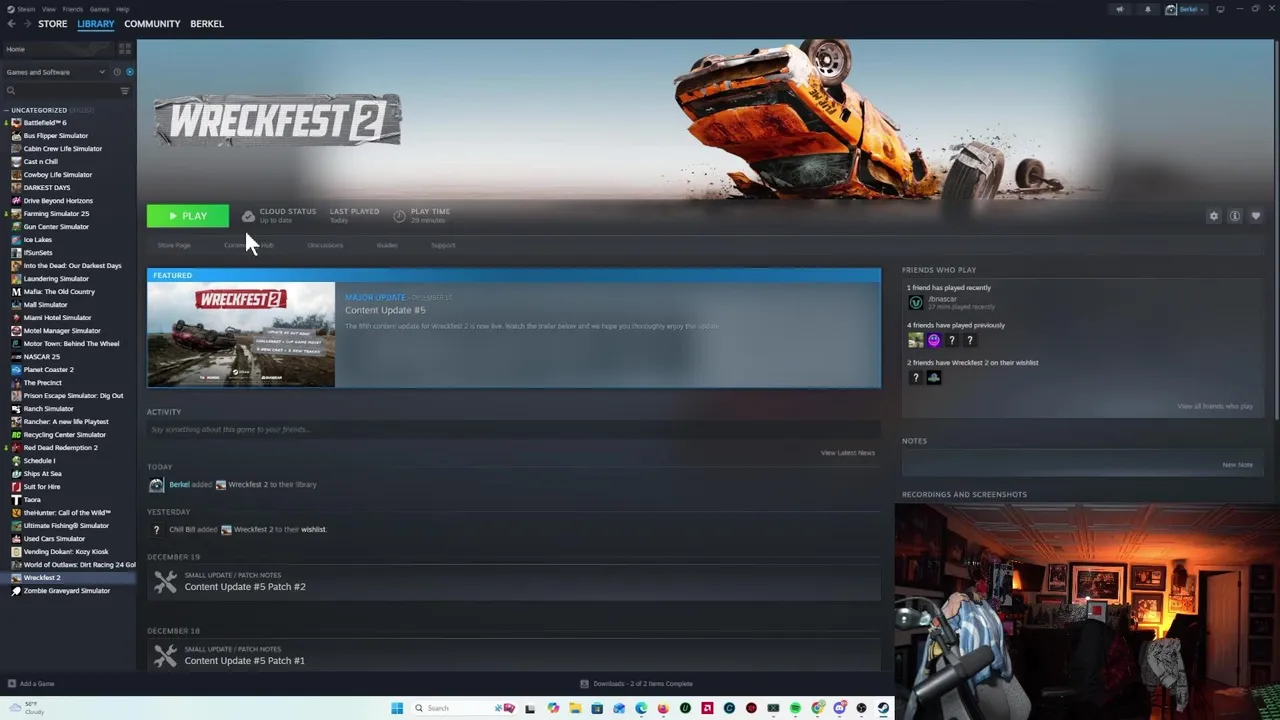Click the library search field

[x=60, y=91]
